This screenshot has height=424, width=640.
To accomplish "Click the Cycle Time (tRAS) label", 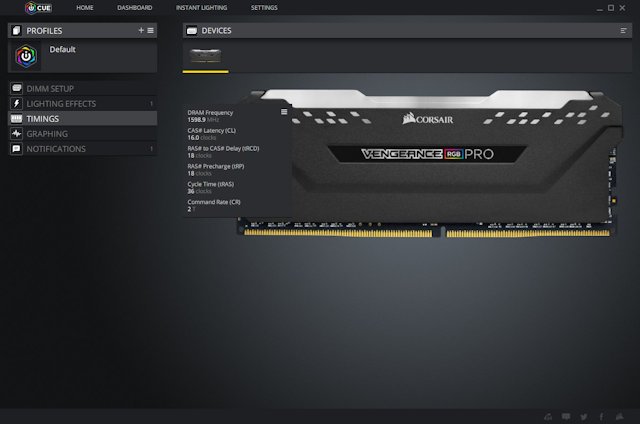I will pyautogui.click(x=211, y=184).
